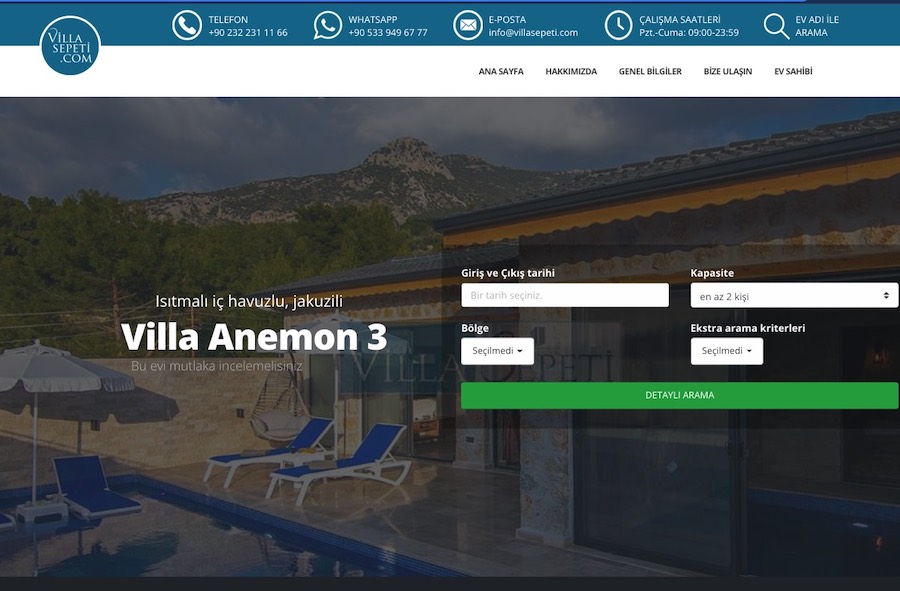The image size is (900, 591).
Task: Expand the Ekstra arama kriterleri dropdown
Action: tap(726, 351)
